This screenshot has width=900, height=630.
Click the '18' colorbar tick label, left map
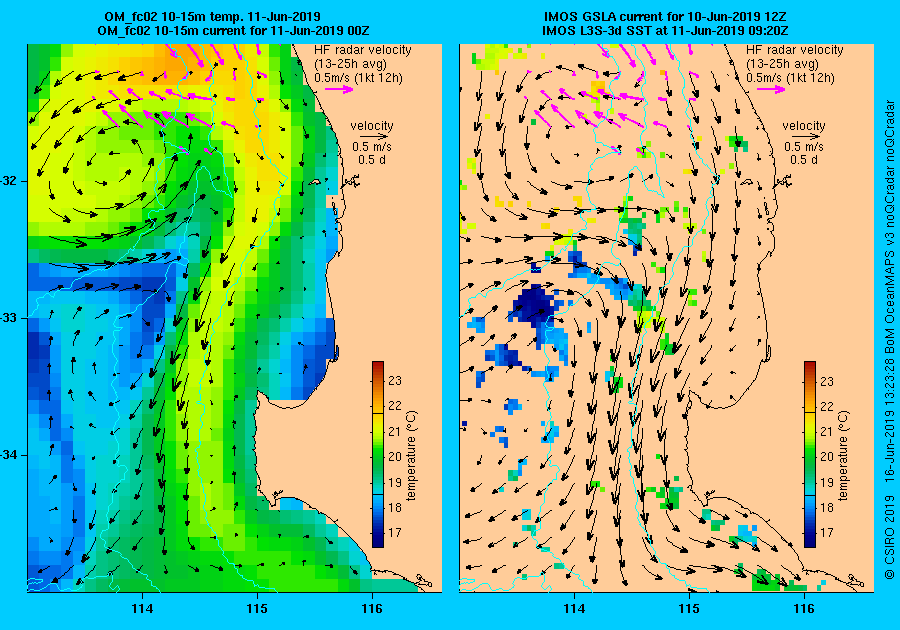pos(395,507)
